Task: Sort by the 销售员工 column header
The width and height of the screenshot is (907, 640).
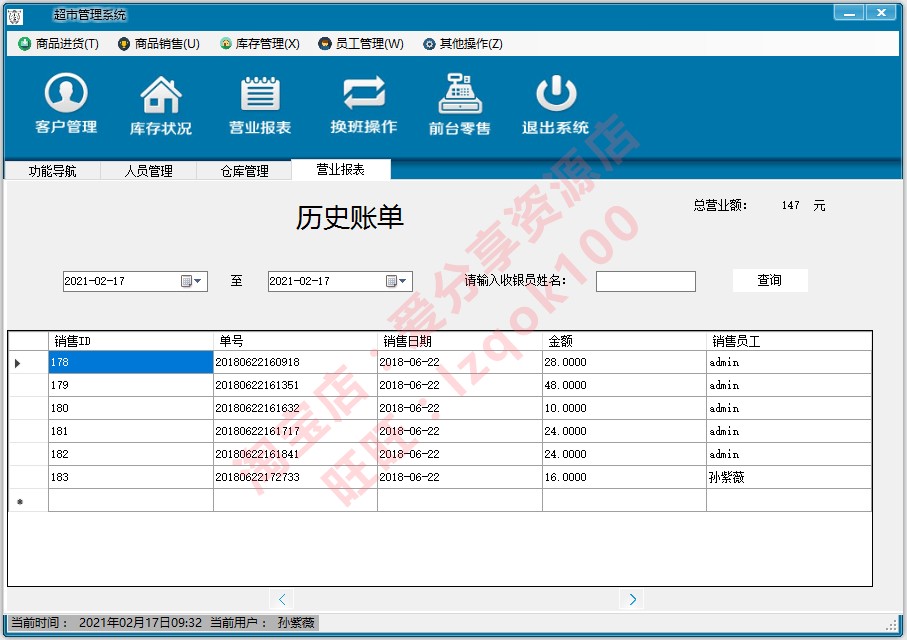Action: click(789, 341)
